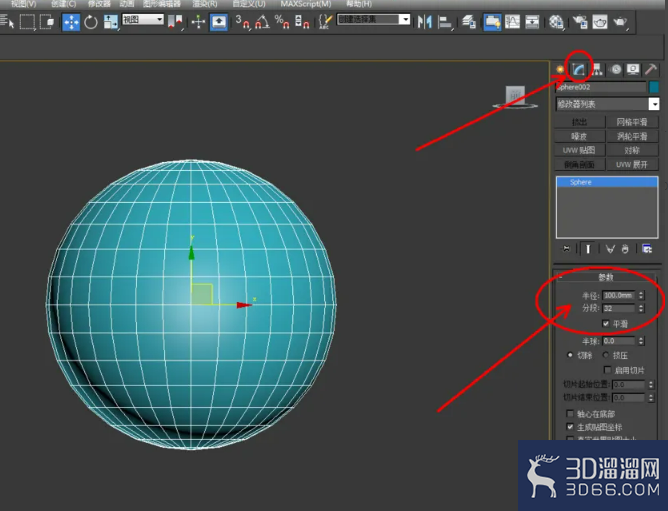Toggle the Graphite ribbon icon

point(492,22)
